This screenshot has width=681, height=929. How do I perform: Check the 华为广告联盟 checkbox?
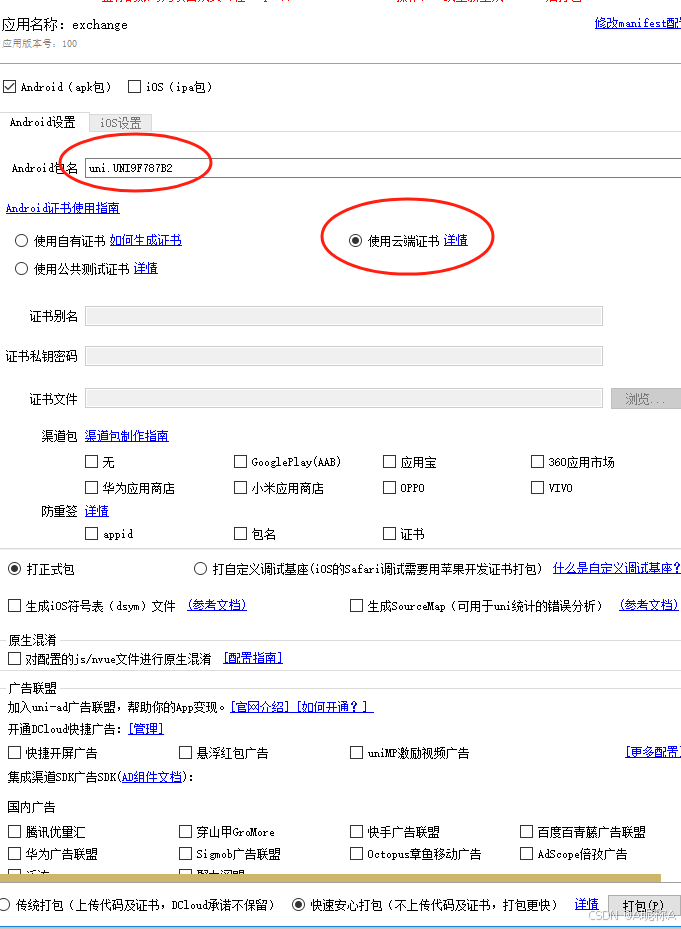pos(14,853)
